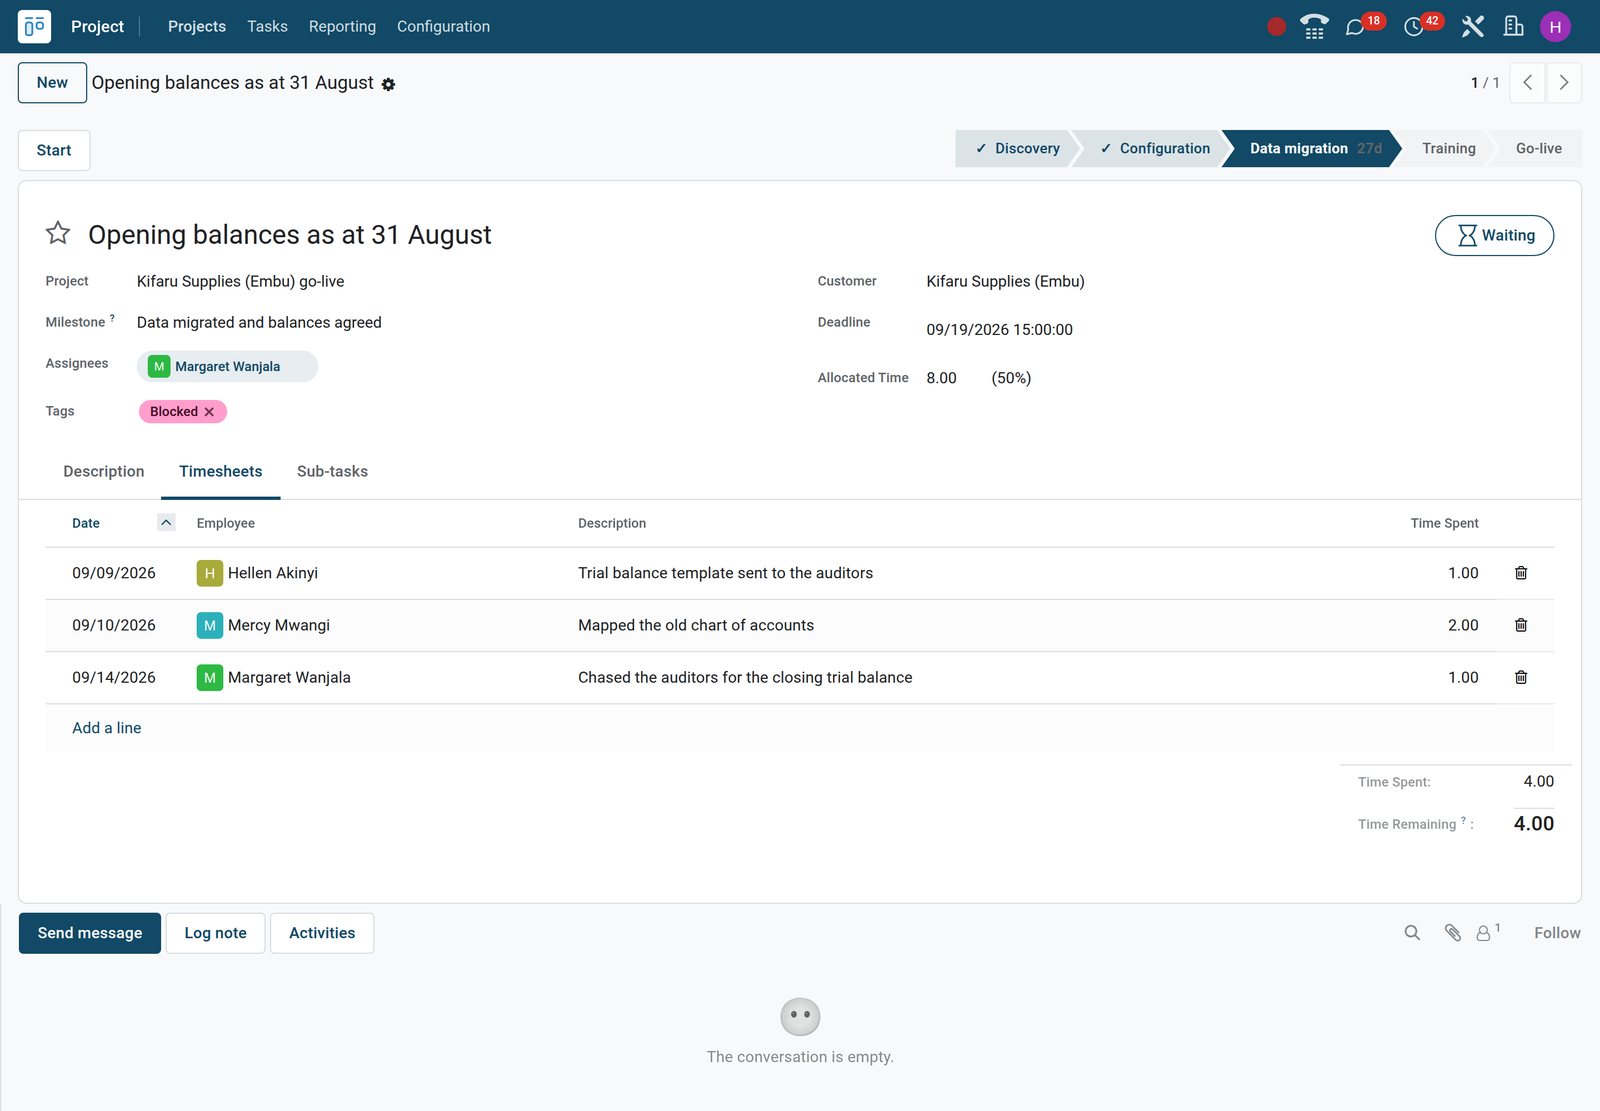Select the 09/09/2026 date cell
Screen dimensions: 1600x1111
(114, 573)
